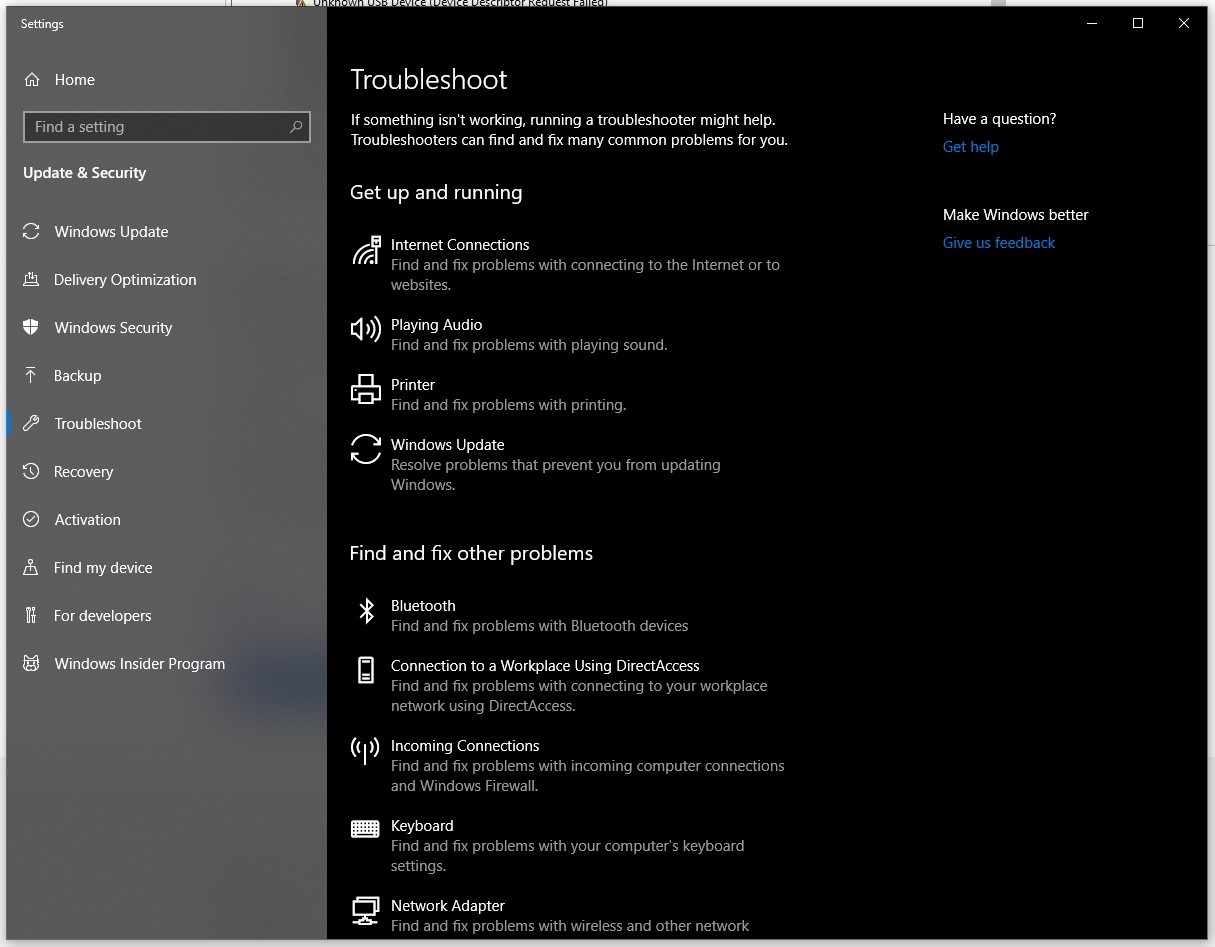Click the 'Get up and running' heading
Image resolution: width=1215 pixels, height=947 pixels.
point(436,193)
